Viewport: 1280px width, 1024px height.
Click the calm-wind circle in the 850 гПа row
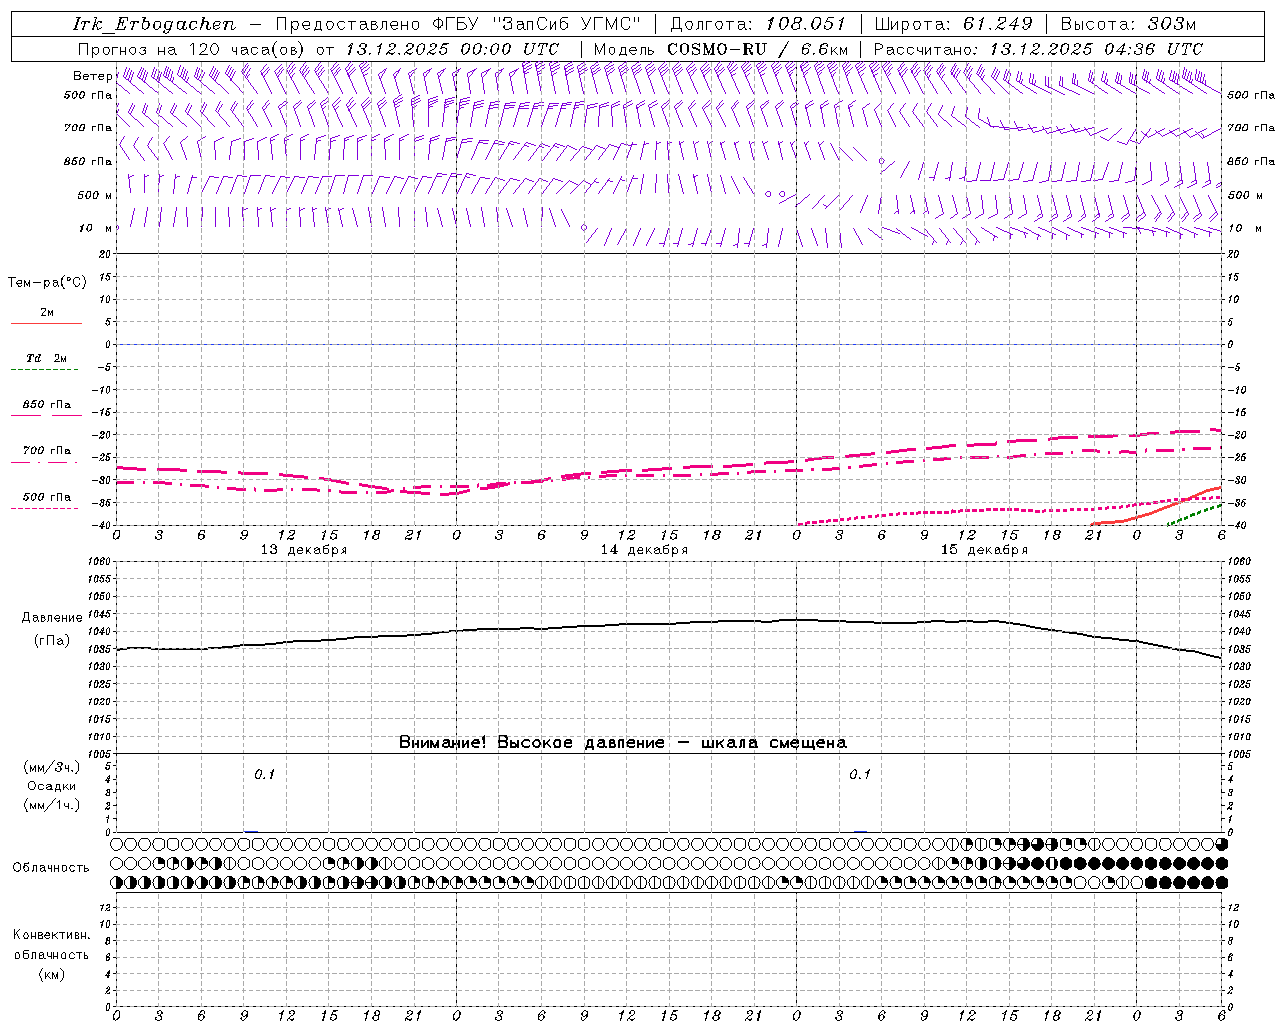coord(881,161)
